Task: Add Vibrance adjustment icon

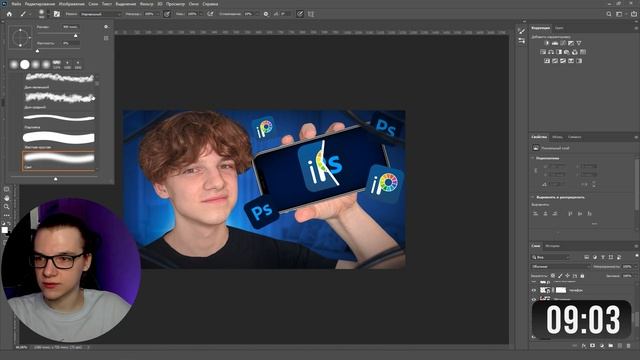Action: click(579, 43)
